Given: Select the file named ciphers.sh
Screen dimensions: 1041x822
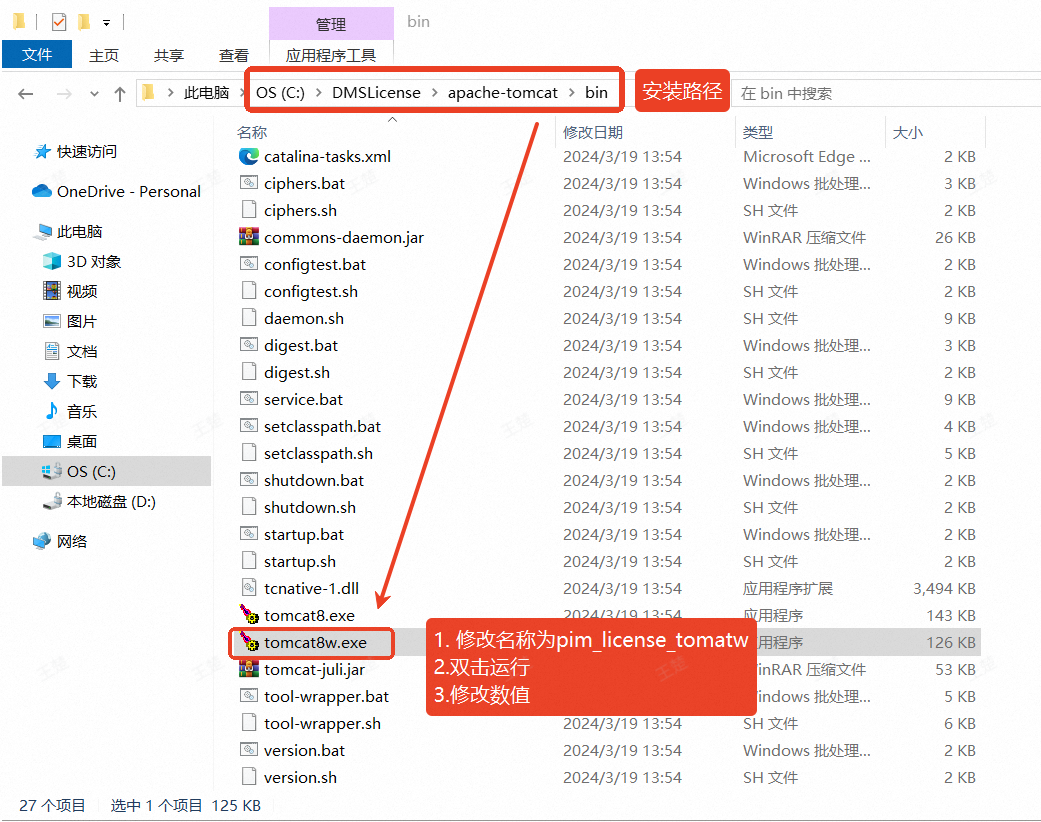Looking at the screenshot, I should 300,210.
